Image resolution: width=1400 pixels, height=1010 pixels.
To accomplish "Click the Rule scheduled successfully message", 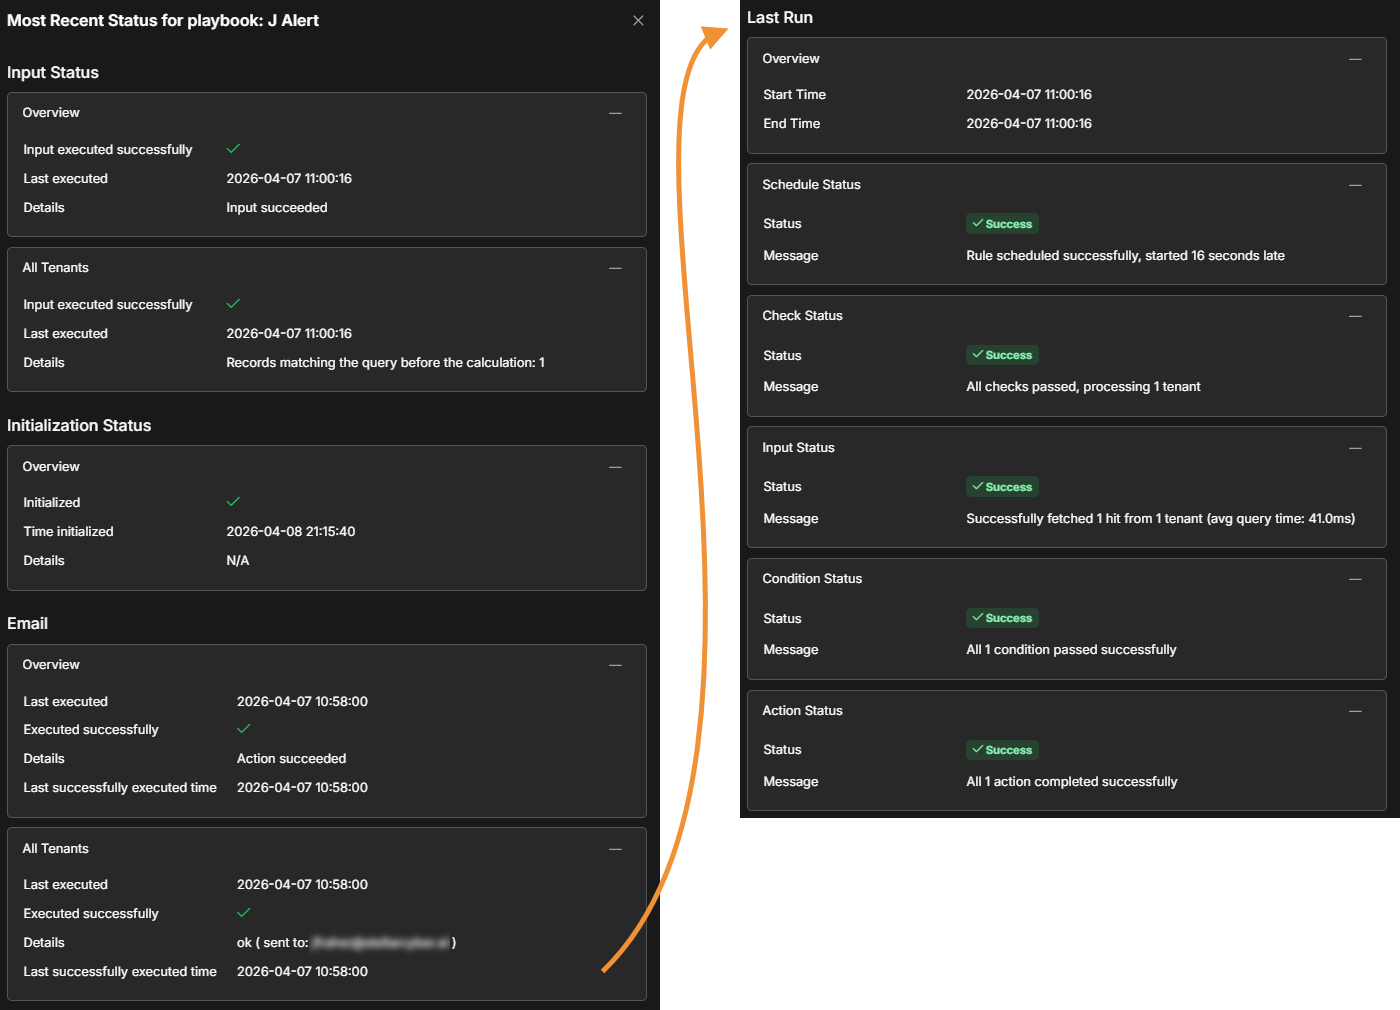I will click(1125, 256).
